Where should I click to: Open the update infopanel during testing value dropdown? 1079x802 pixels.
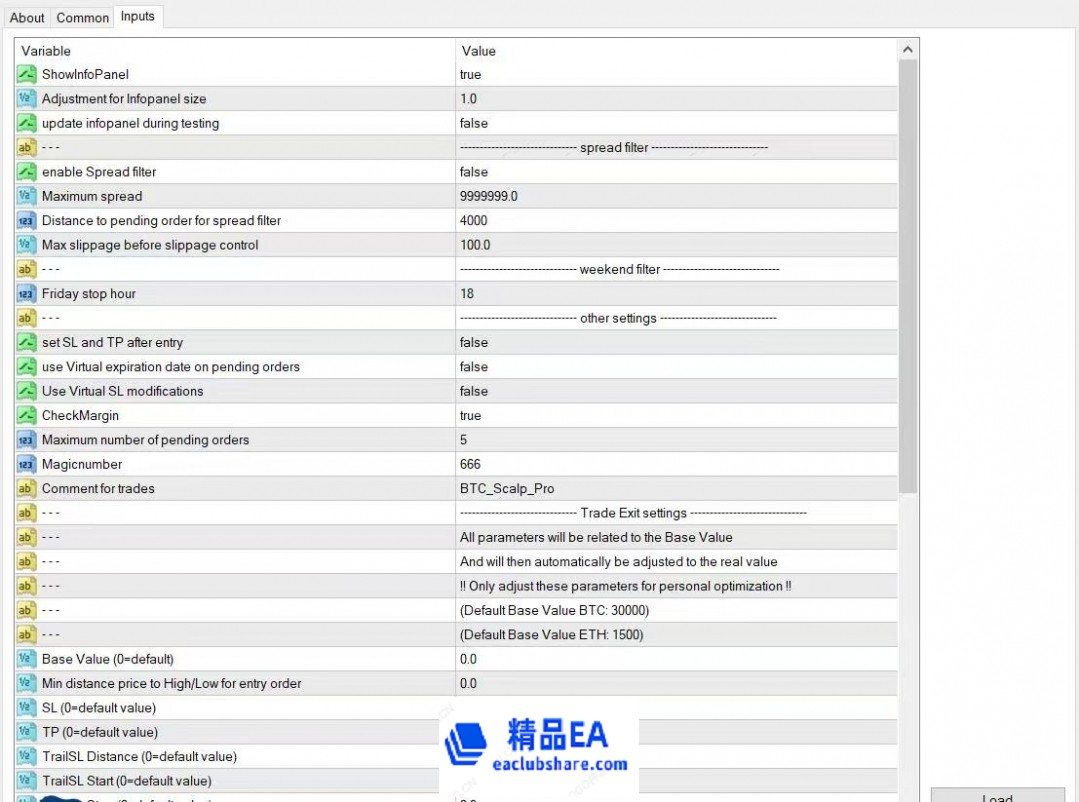[675, 123]
